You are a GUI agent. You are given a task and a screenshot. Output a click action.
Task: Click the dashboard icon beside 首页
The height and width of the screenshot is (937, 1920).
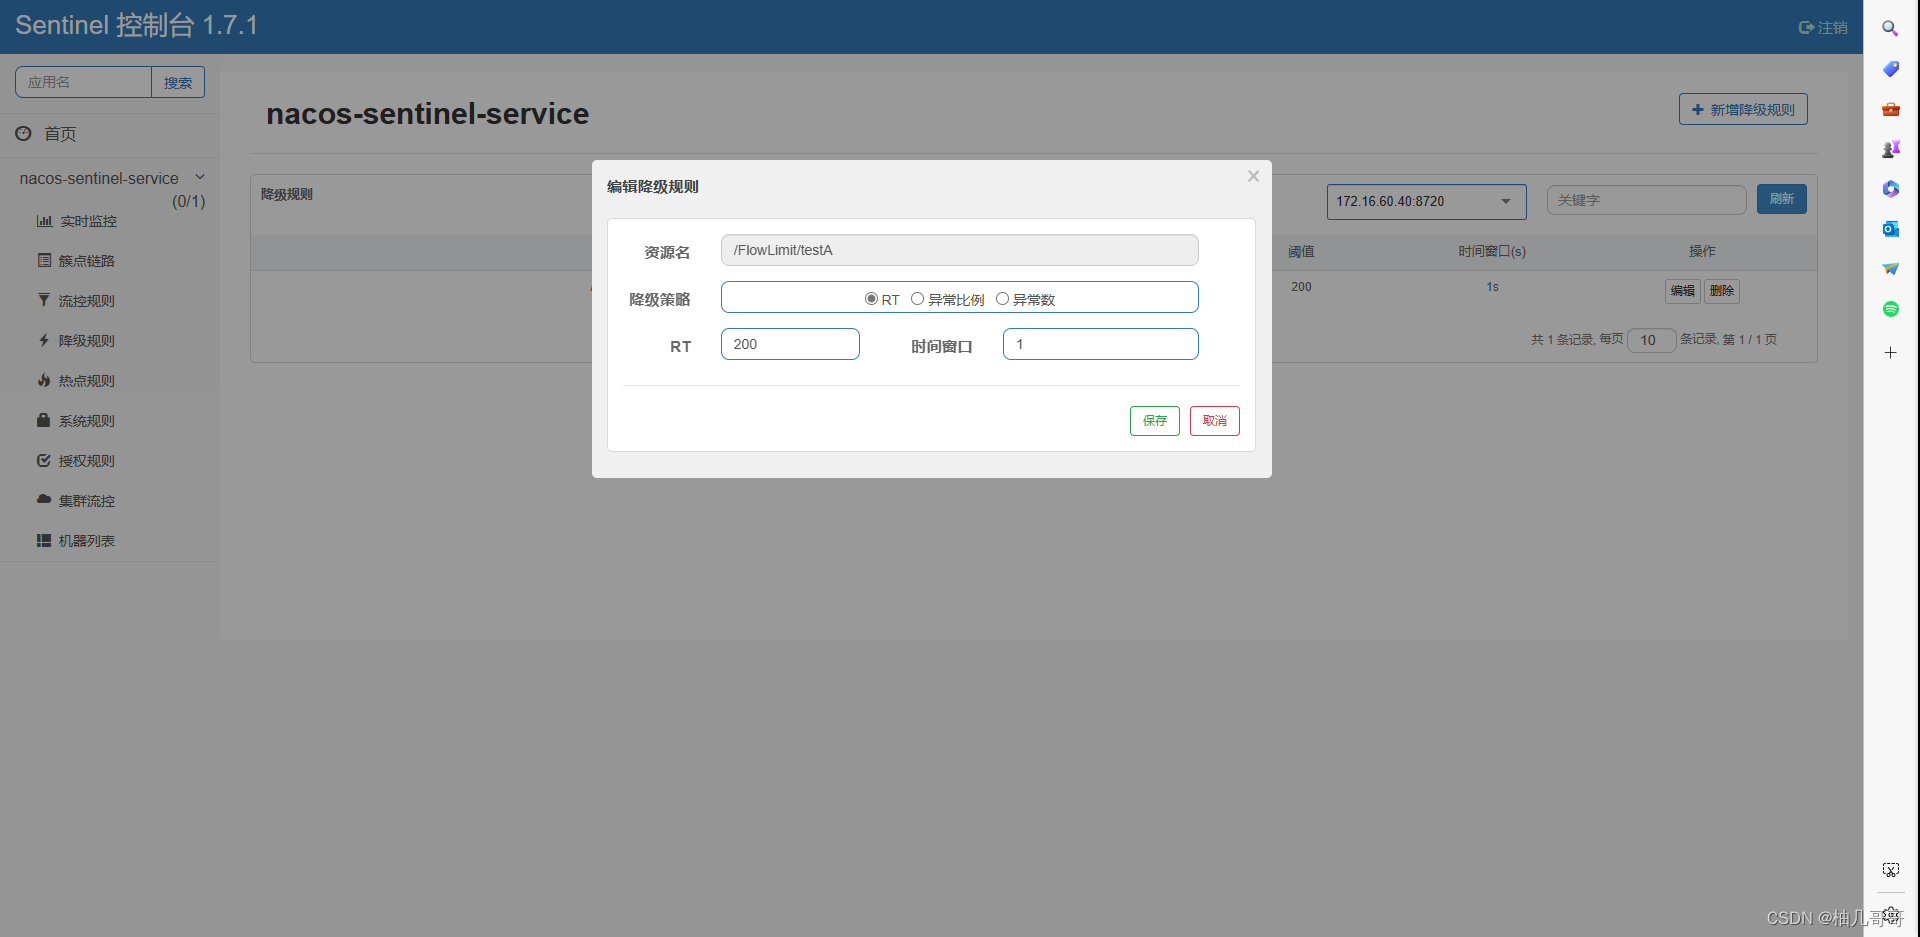pyautogui.click(x=23, y=133)
